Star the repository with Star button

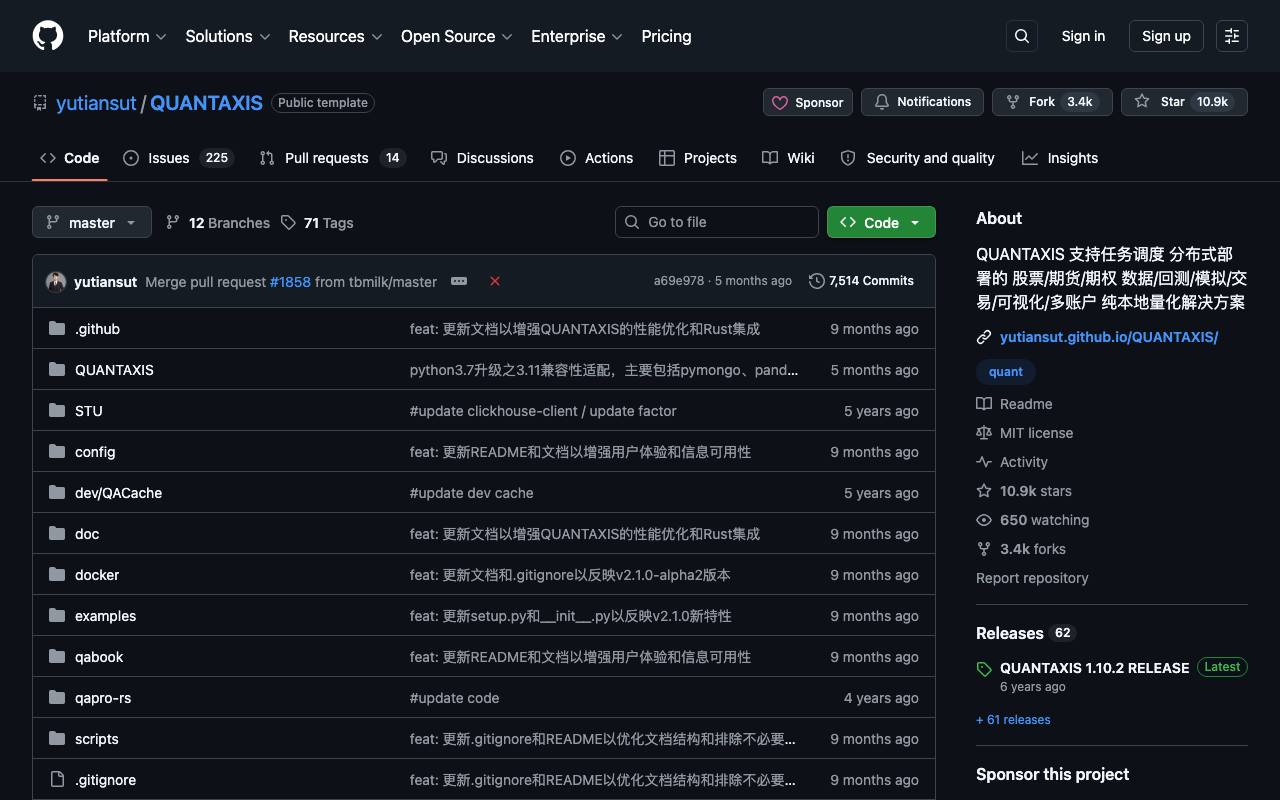[1184, 102]
